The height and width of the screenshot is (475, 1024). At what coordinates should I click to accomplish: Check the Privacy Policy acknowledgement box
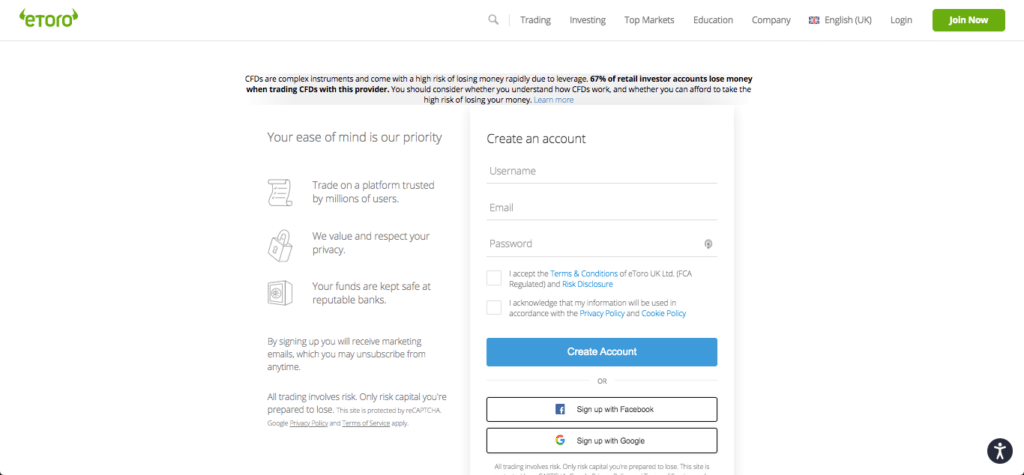tap(494, 307)
